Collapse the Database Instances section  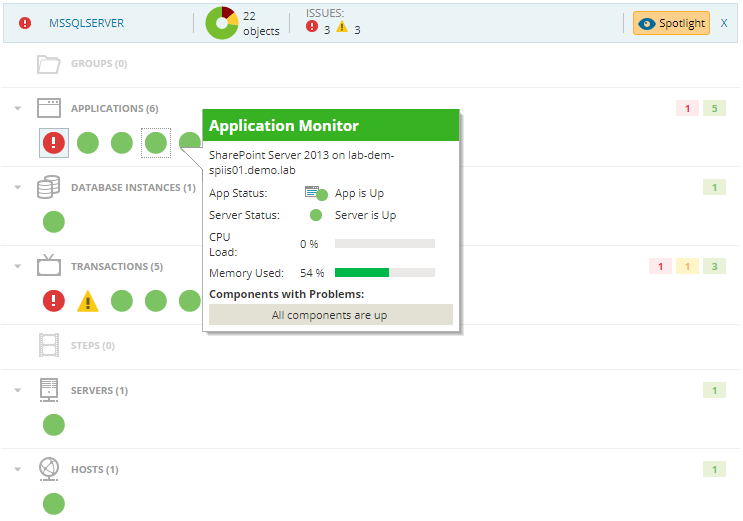(x=18, y=188)
